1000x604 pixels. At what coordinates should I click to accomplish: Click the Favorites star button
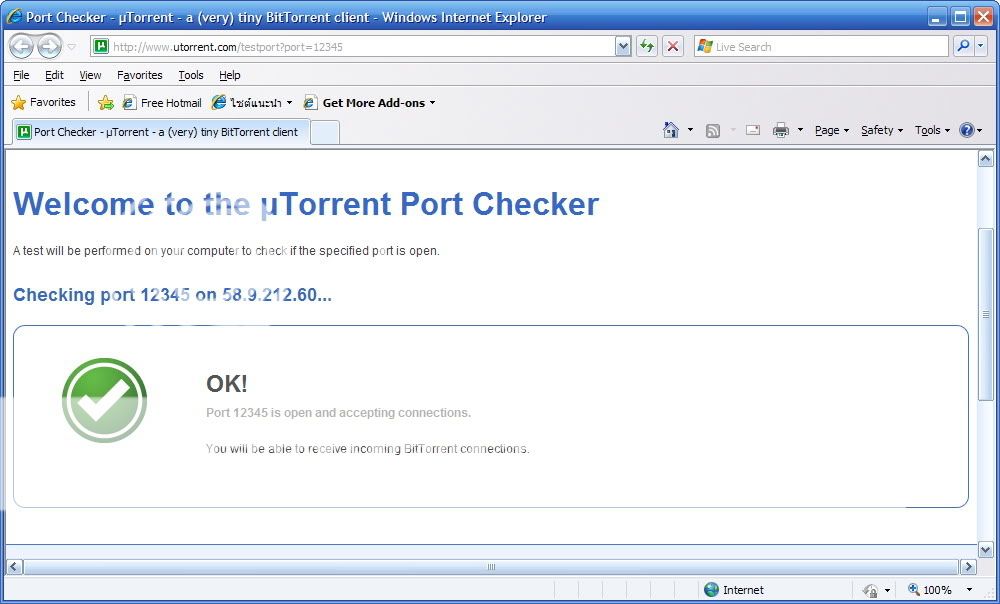(x=44, y=102)
